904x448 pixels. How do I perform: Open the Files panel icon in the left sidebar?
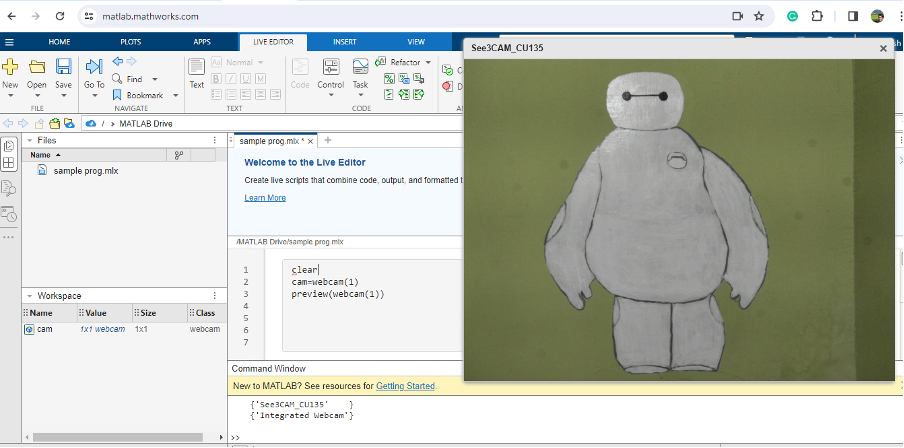coord(9,146)
